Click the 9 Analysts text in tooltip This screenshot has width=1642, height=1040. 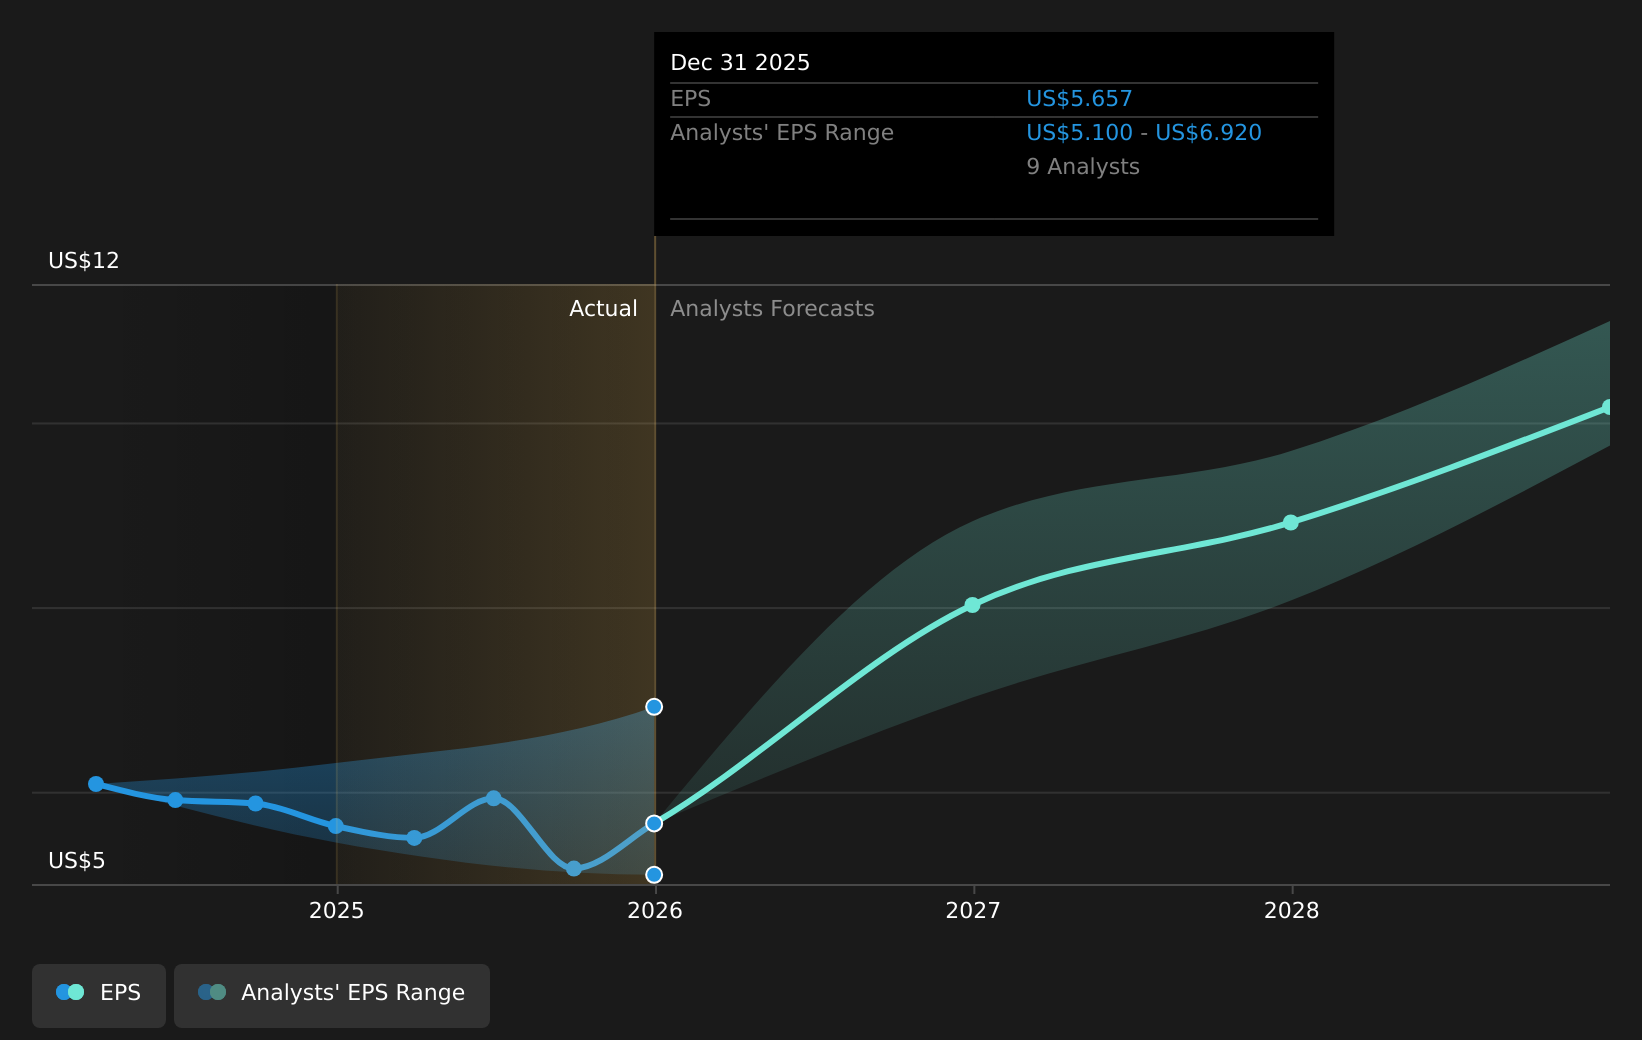(1082, 166)
